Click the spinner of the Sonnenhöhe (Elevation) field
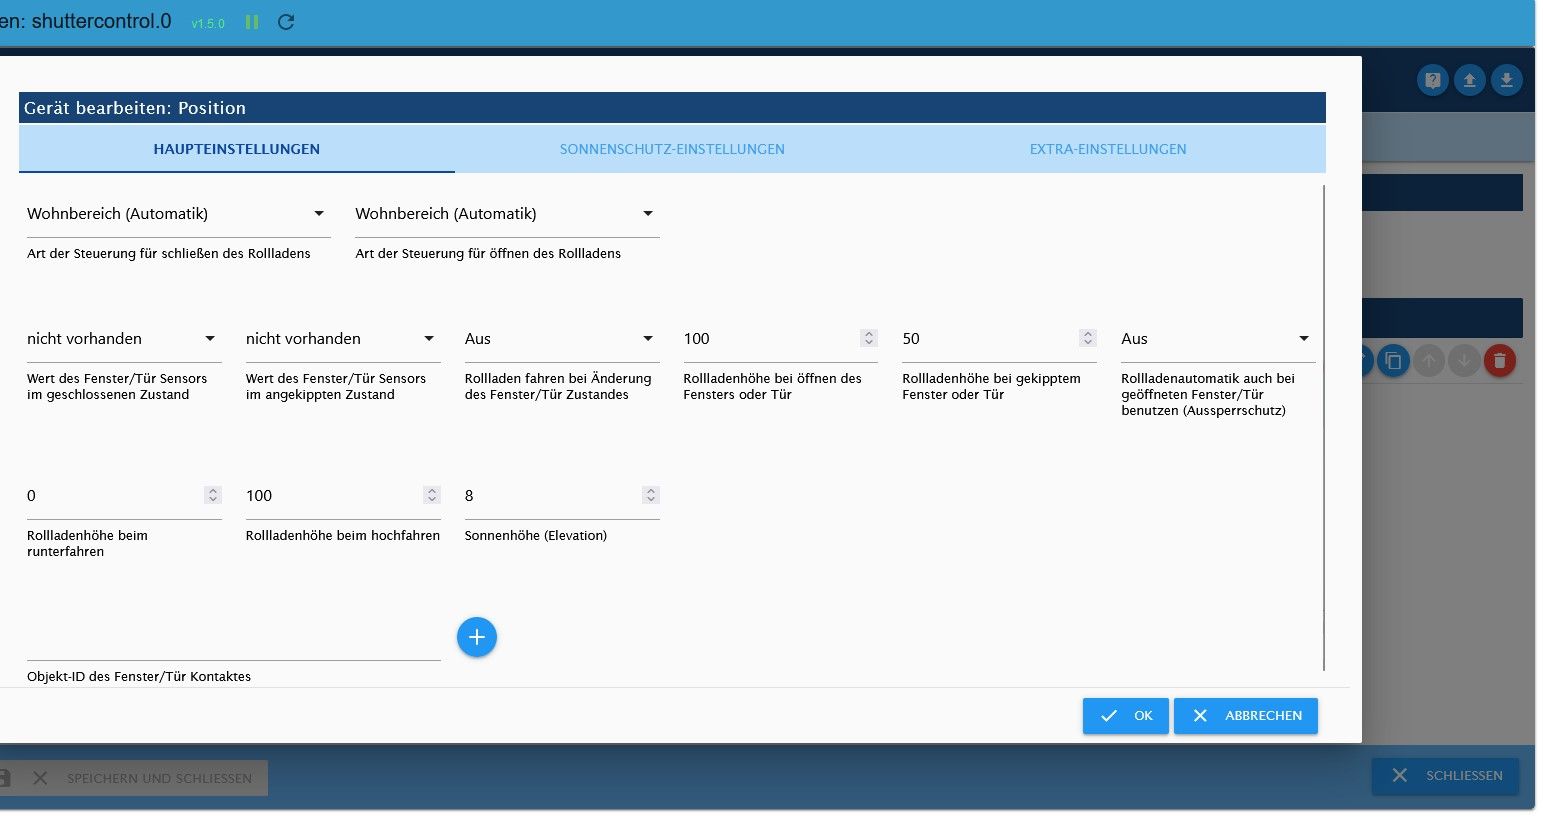Screen dimensions: 1543x817 (x=651, y=495)
